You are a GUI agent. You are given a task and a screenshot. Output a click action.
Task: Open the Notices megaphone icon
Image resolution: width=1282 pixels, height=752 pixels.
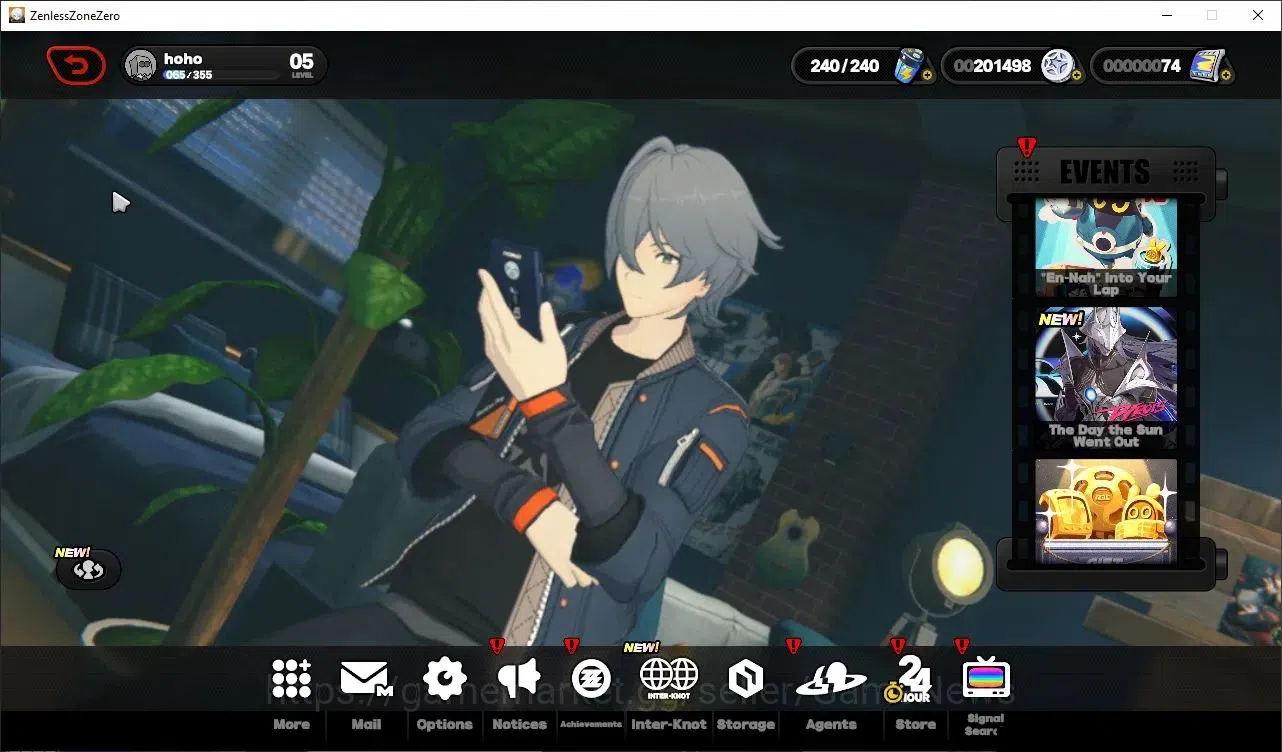(x=519, y=679)
